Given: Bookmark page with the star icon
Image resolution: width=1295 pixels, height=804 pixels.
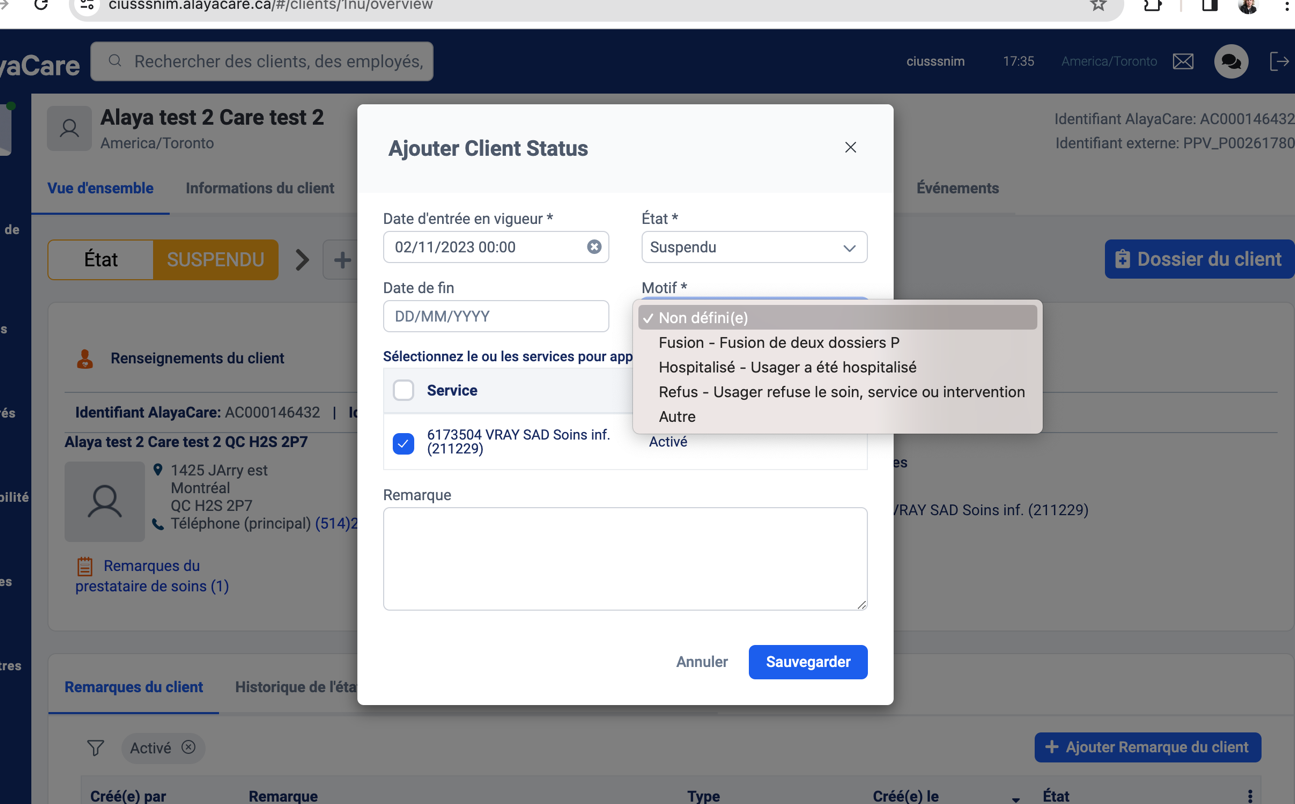Looking at the screenshot, I should point(1098,5).
